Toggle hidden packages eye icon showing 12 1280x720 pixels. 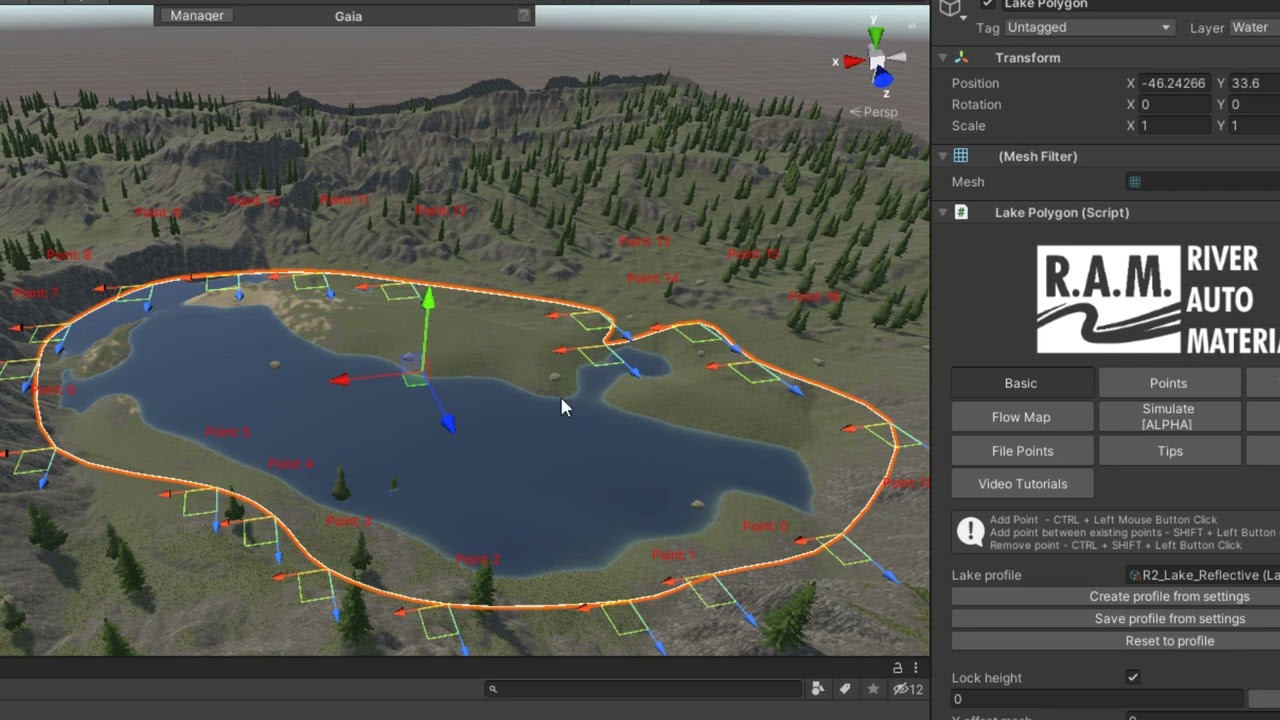point(908,689)
